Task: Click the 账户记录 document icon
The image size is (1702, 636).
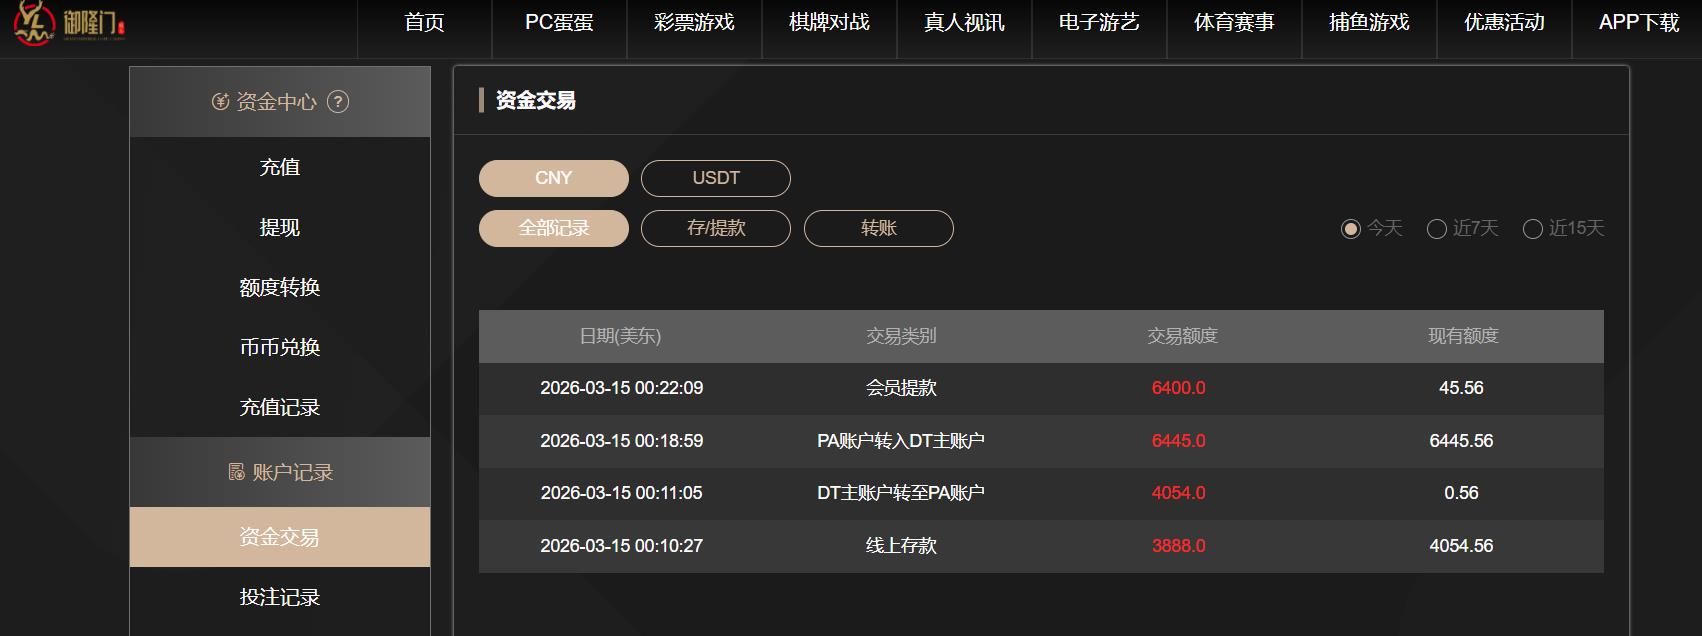Action: 236,472
